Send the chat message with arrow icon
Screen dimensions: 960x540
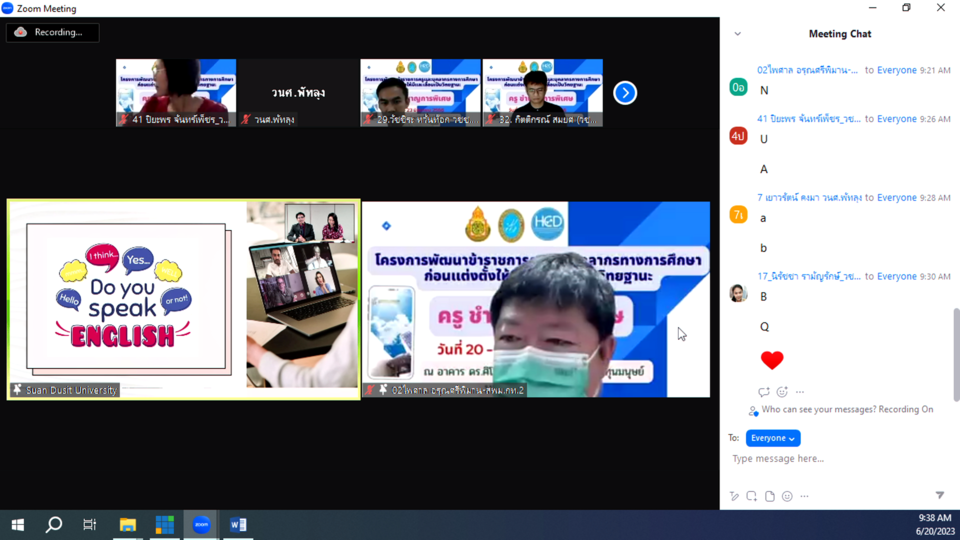pos(939,496)
